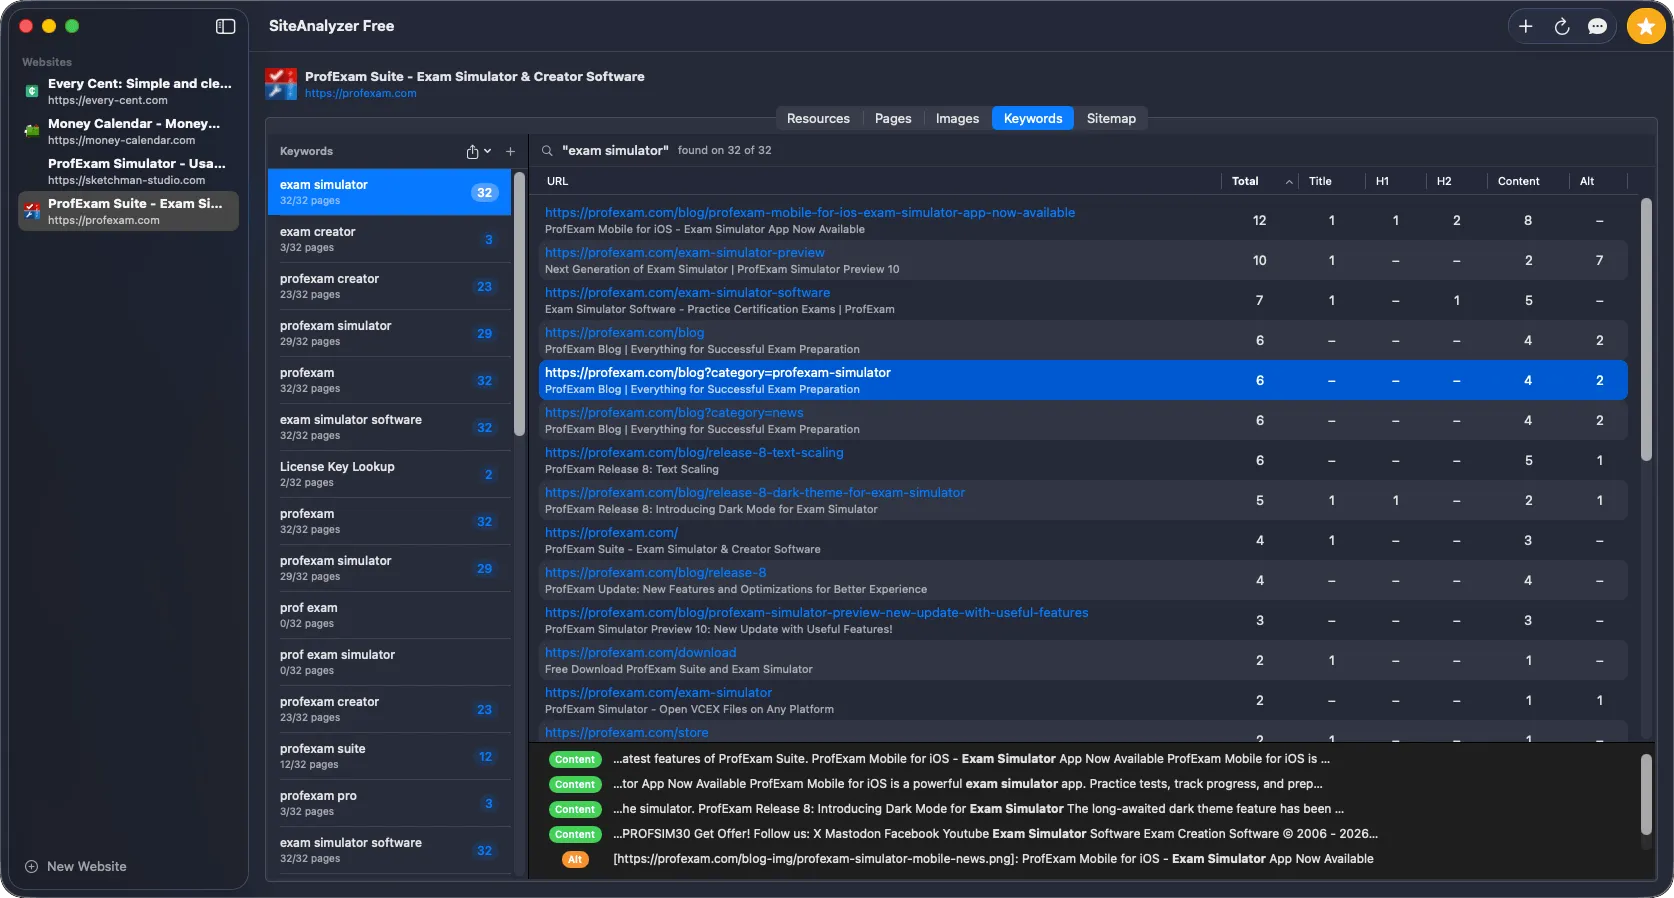Select the 'profexam suite' keyword

(x=389, y=756)
